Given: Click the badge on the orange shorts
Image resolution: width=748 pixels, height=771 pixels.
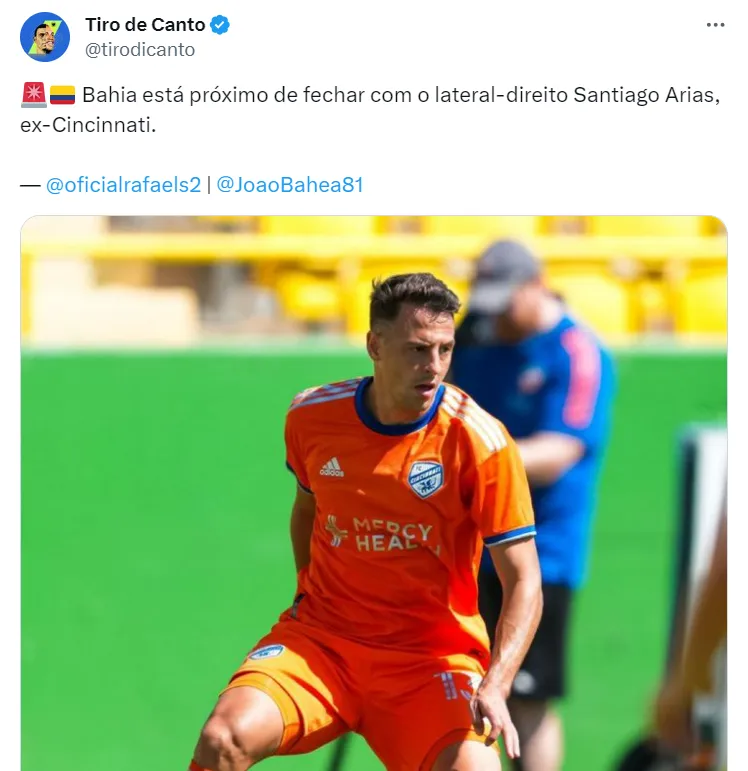Looking at the screenshot, I should (266, 652).
